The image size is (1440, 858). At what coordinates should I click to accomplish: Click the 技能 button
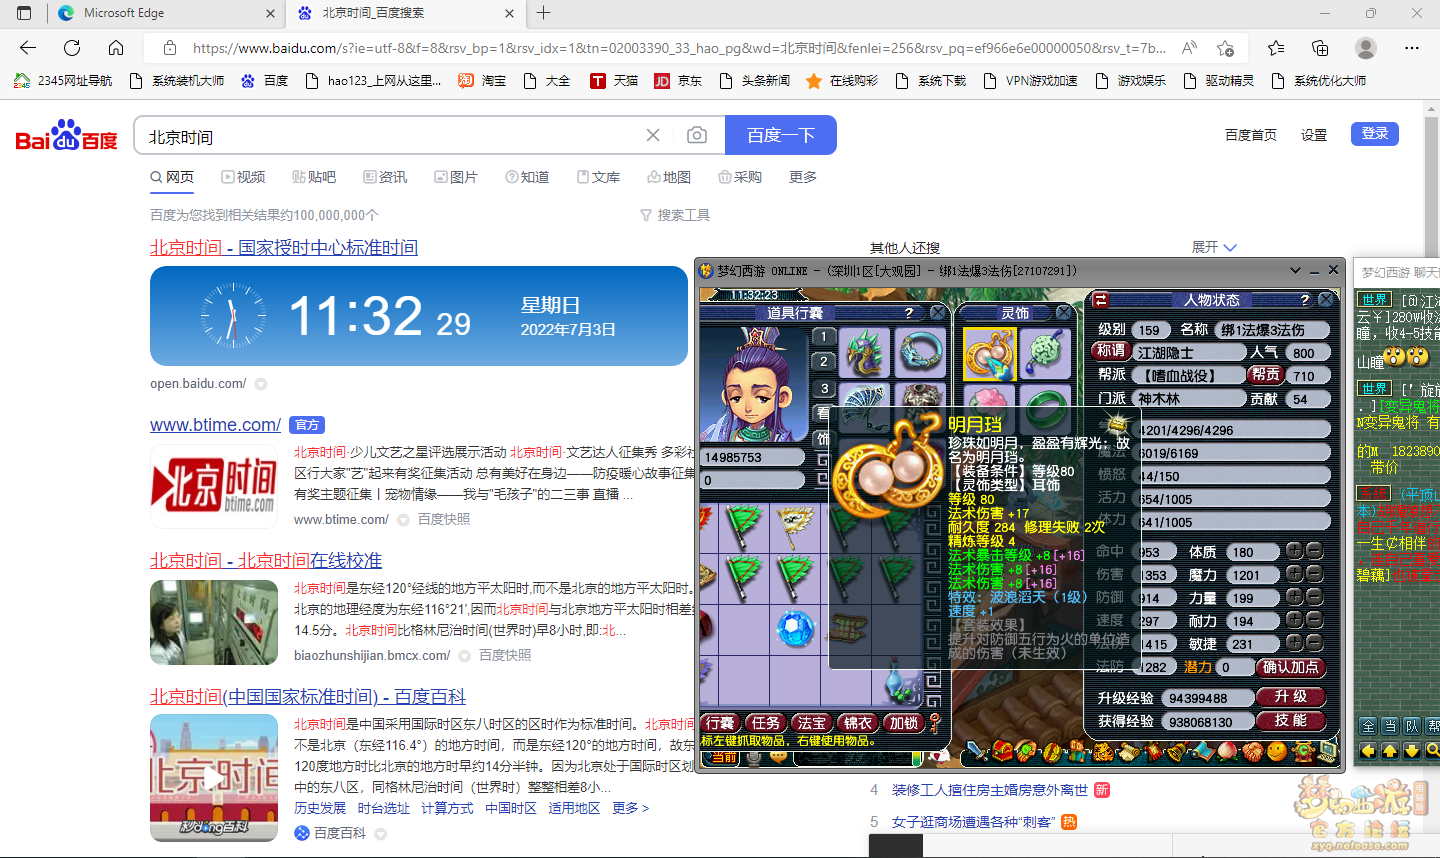1291,721
